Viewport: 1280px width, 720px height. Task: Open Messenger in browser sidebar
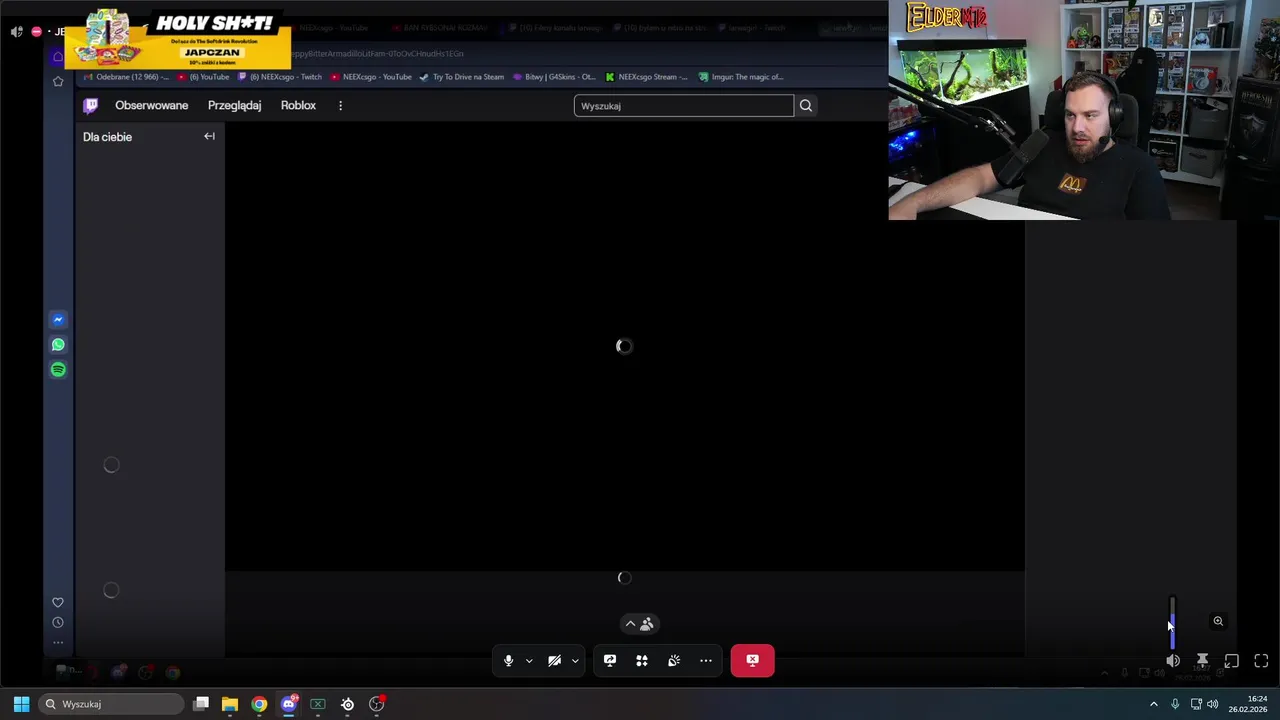coord(58,320)
